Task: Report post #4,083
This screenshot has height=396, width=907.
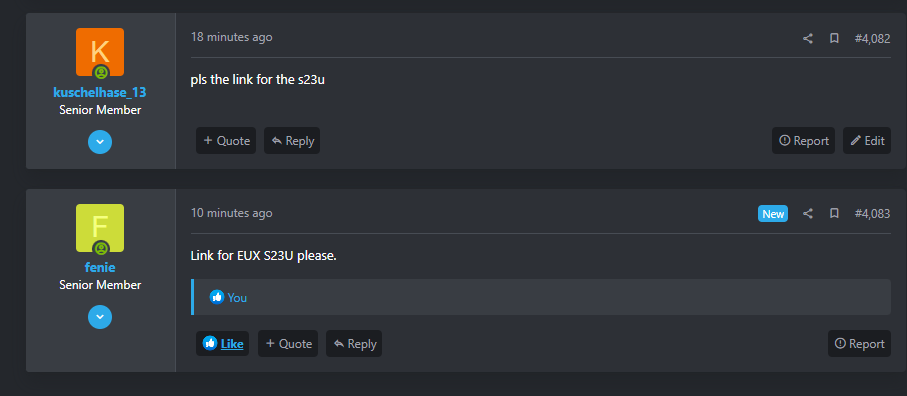Action: [x=860, y=343]
